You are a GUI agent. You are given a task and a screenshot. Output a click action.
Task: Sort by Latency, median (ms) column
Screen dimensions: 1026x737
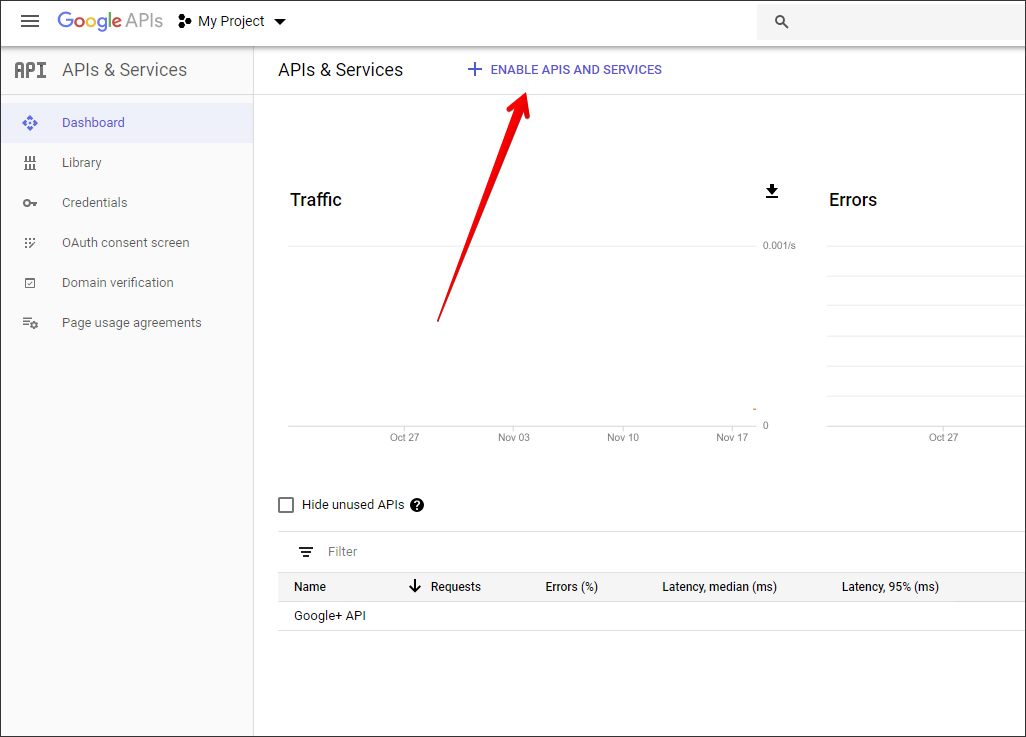(x=719, y=587)
